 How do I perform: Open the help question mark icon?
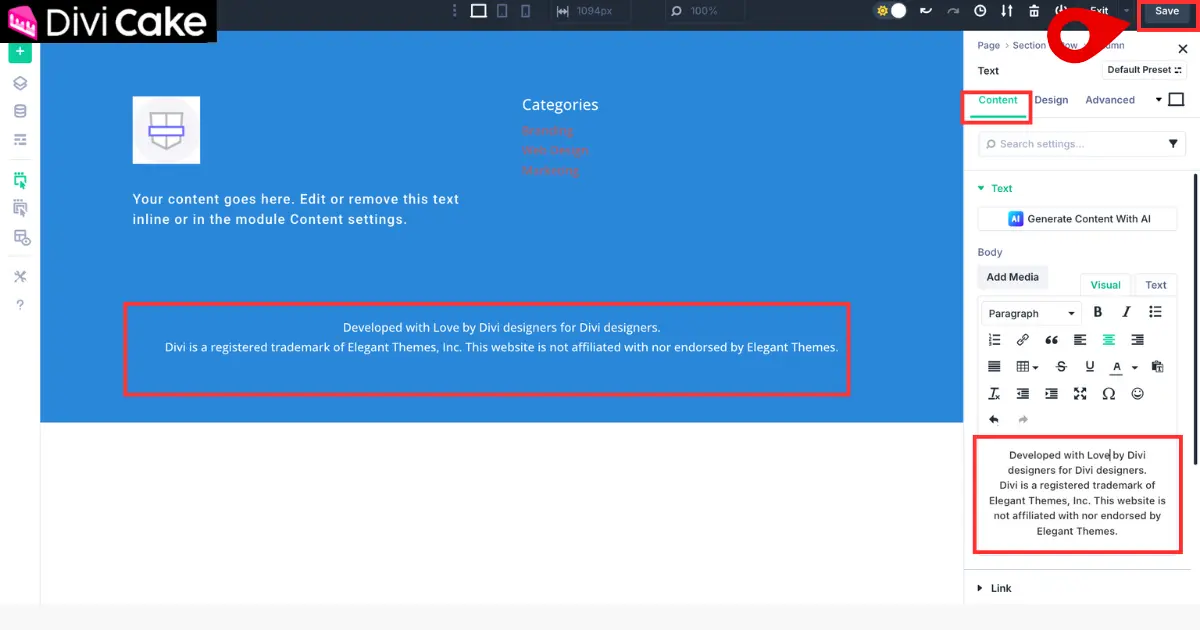point(20,305)
